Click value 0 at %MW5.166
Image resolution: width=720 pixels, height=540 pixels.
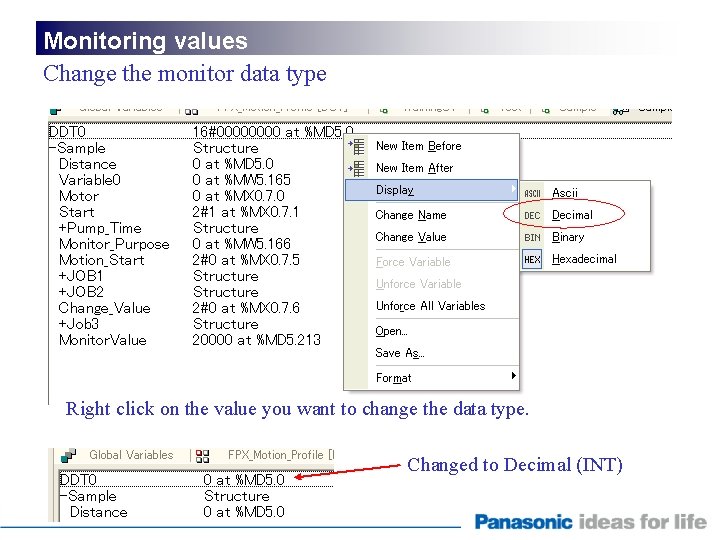pyautogui.click(x=242, y=244)
